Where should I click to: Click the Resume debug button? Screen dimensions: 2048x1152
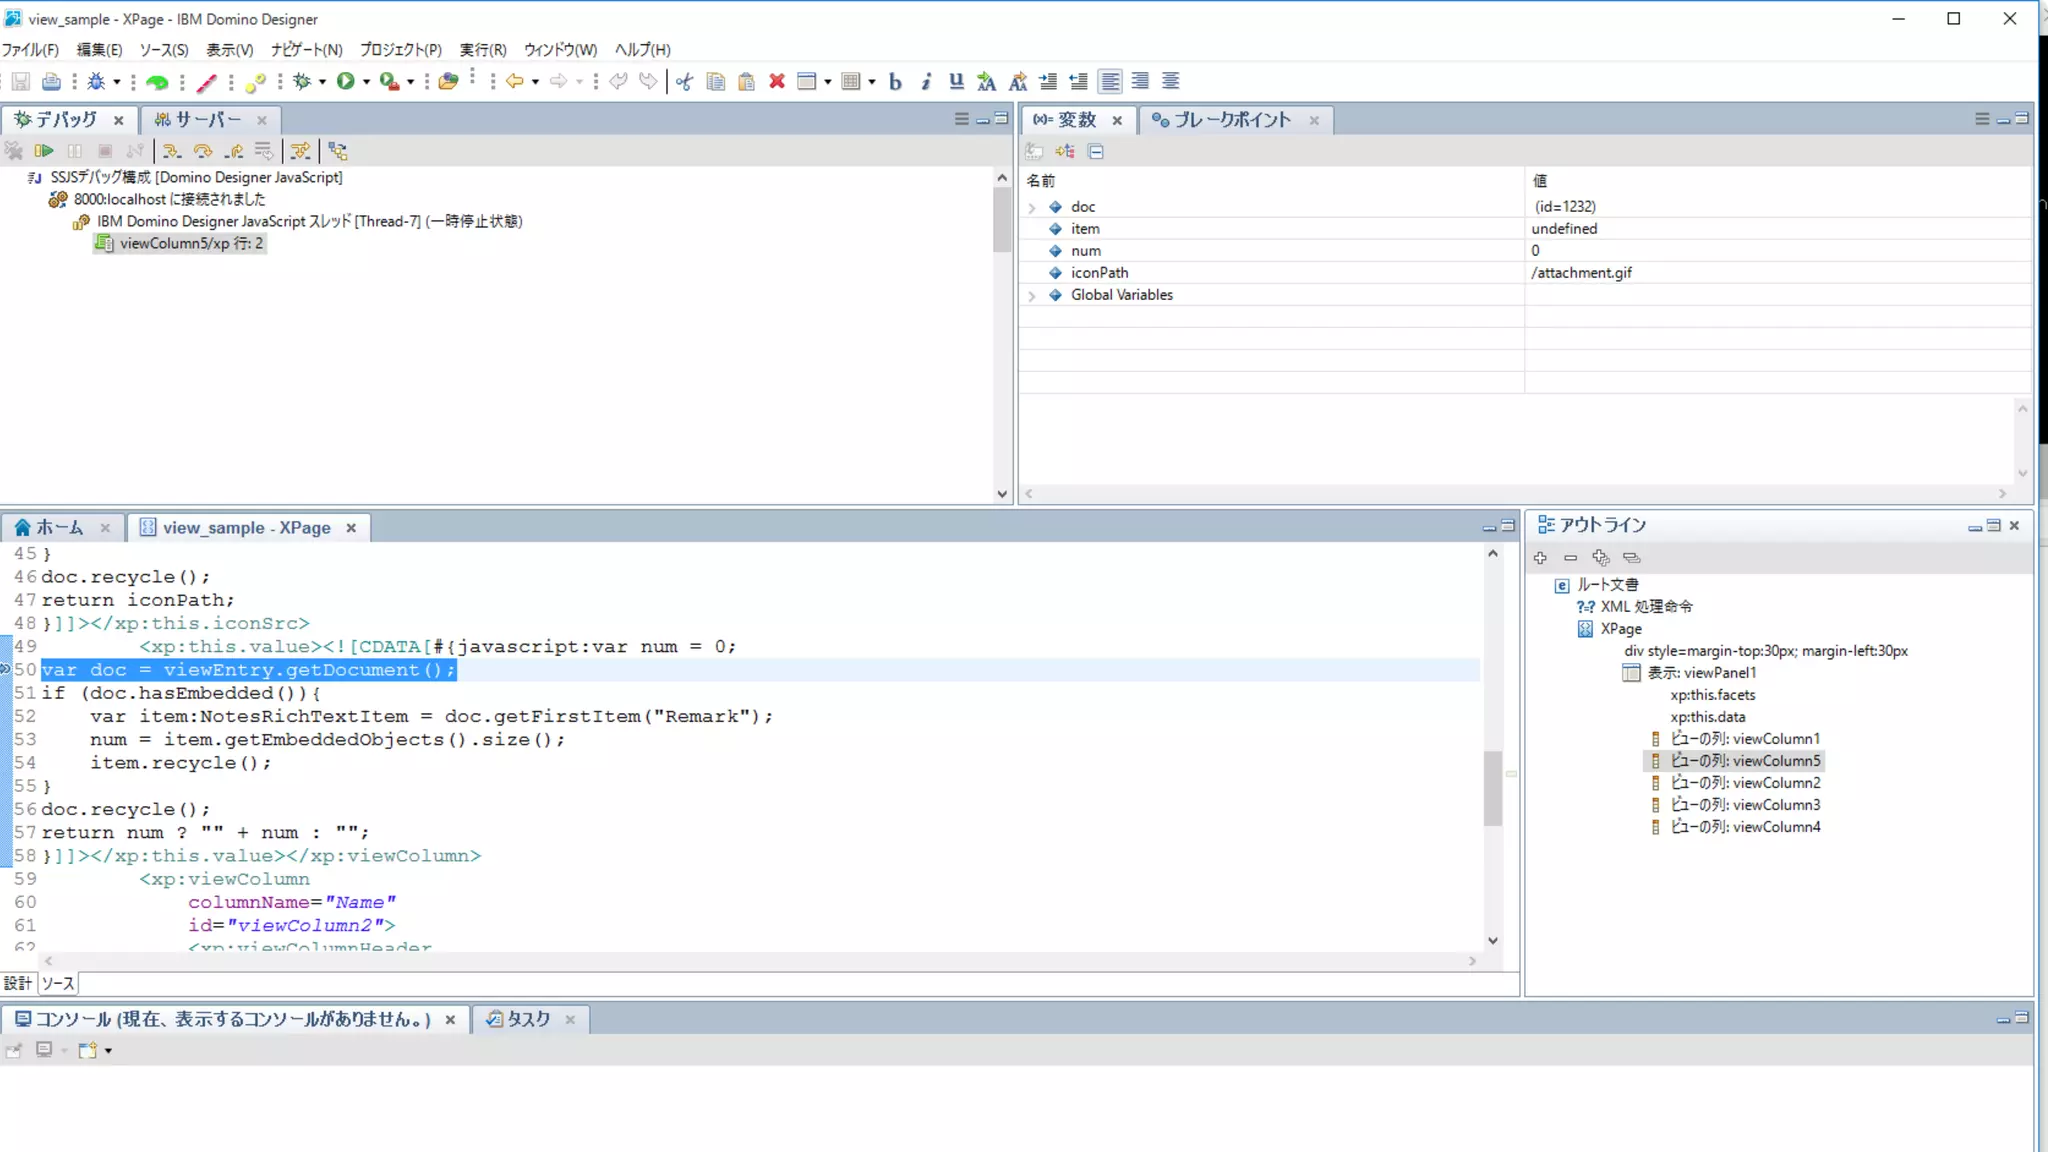[44, 151]
